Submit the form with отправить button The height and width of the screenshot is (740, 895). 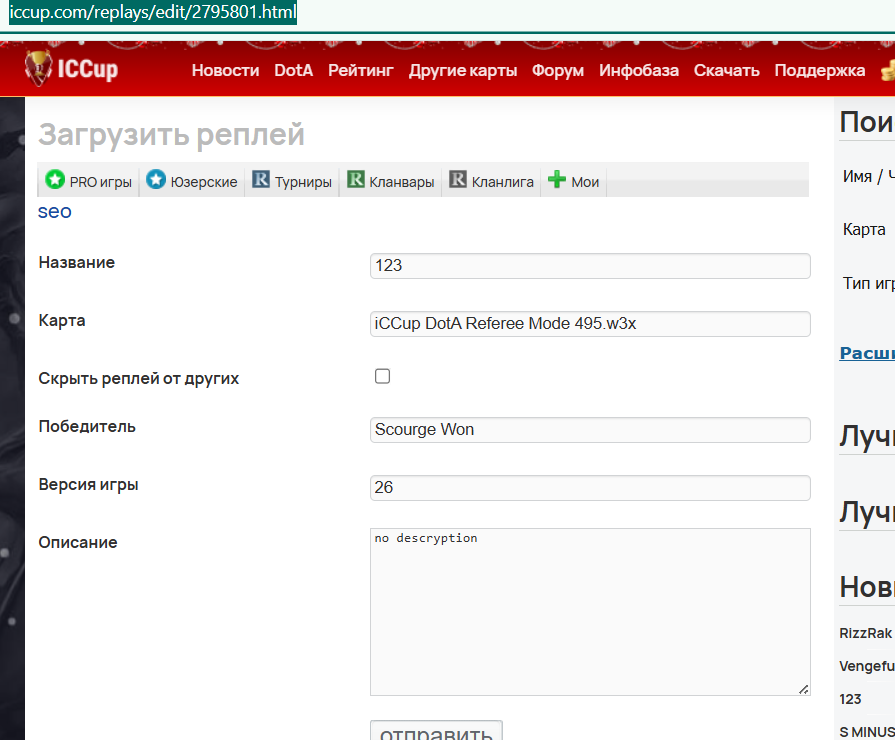pyautogui.click(x=436, y=731)
